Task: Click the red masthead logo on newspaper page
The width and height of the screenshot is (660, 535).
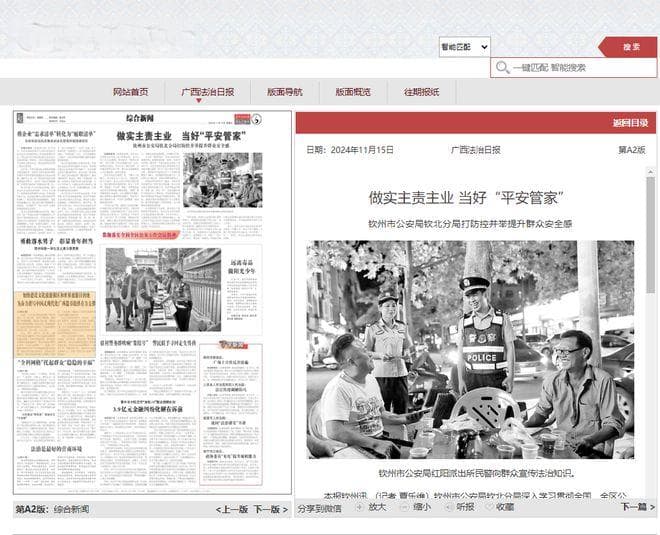Action: pos(242,119)
